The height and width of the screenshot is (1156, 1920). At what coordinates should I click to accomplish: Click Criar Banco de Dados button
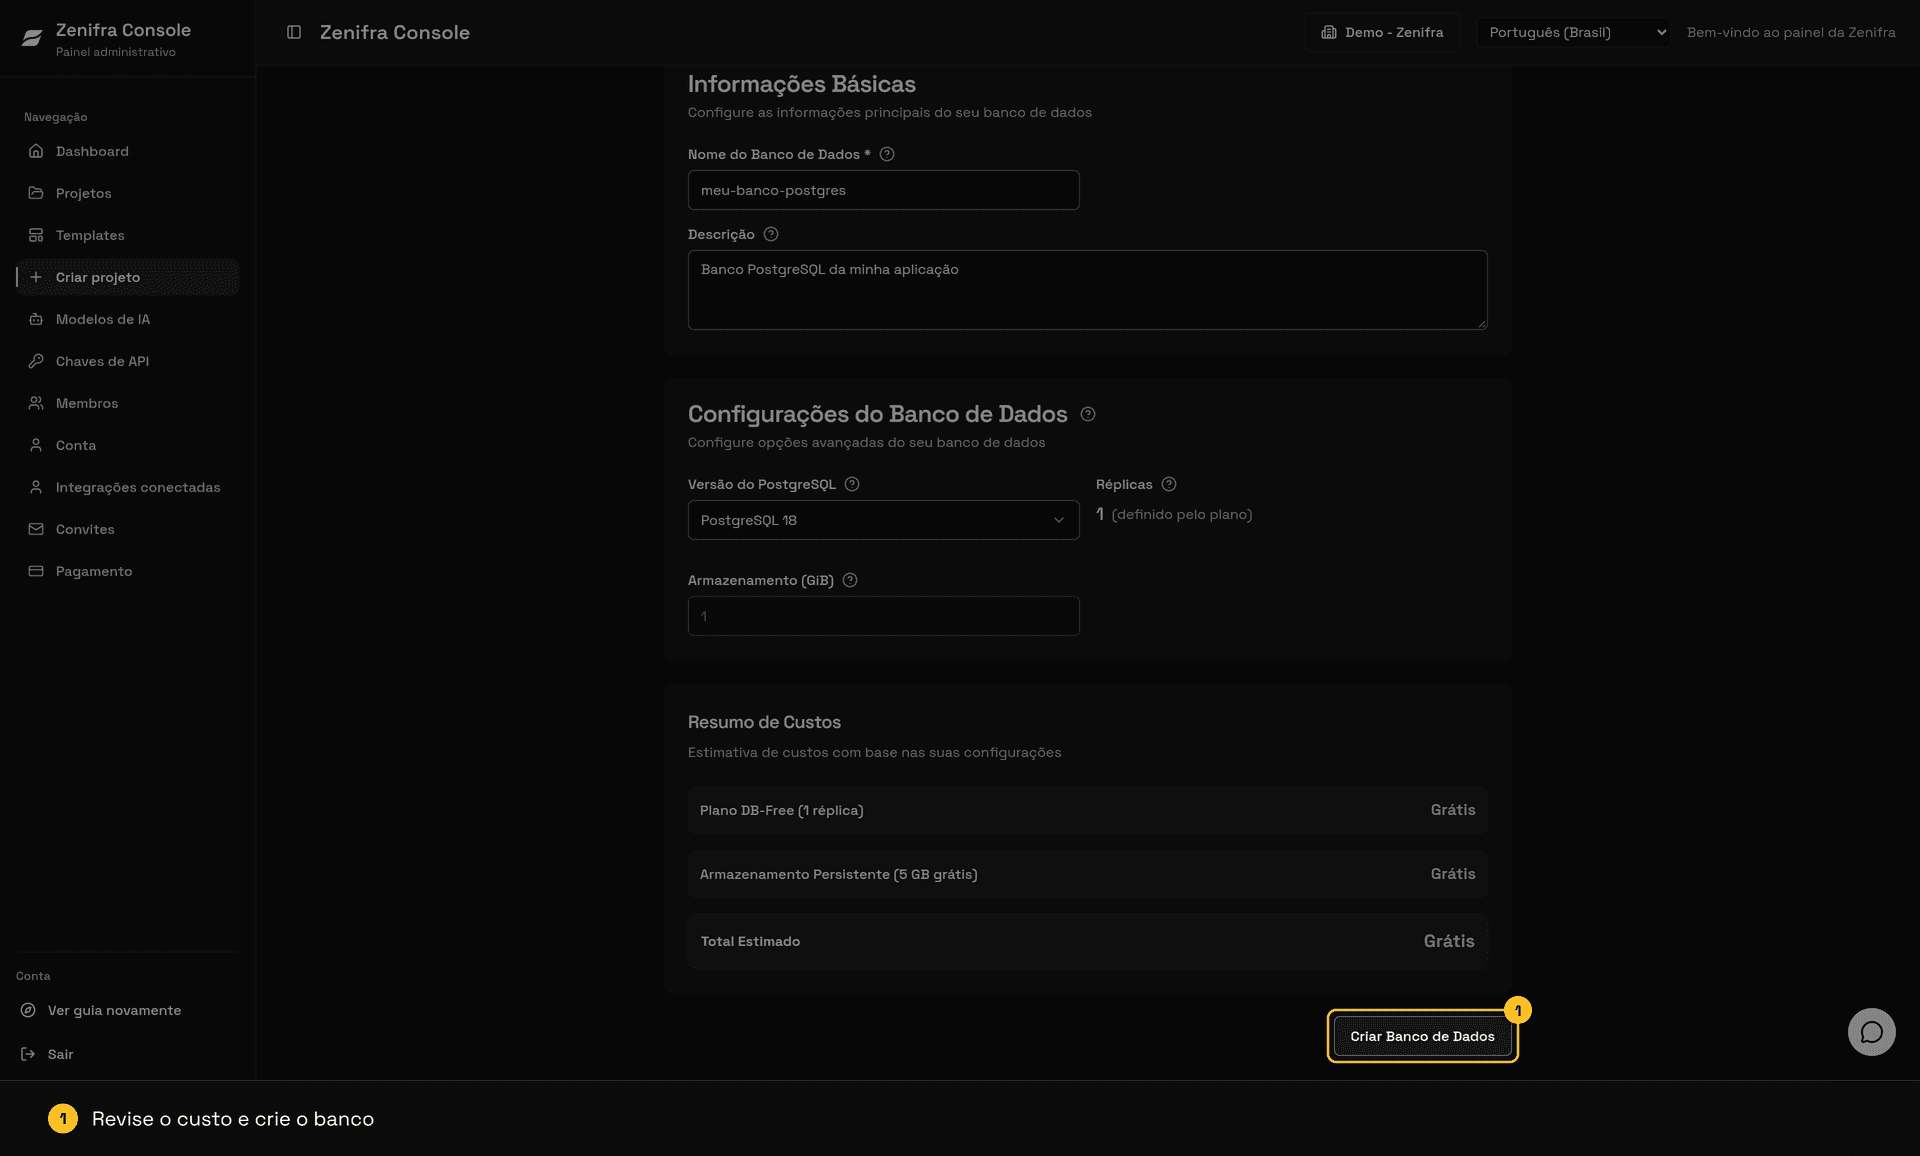click(x=1422, y=1036)
